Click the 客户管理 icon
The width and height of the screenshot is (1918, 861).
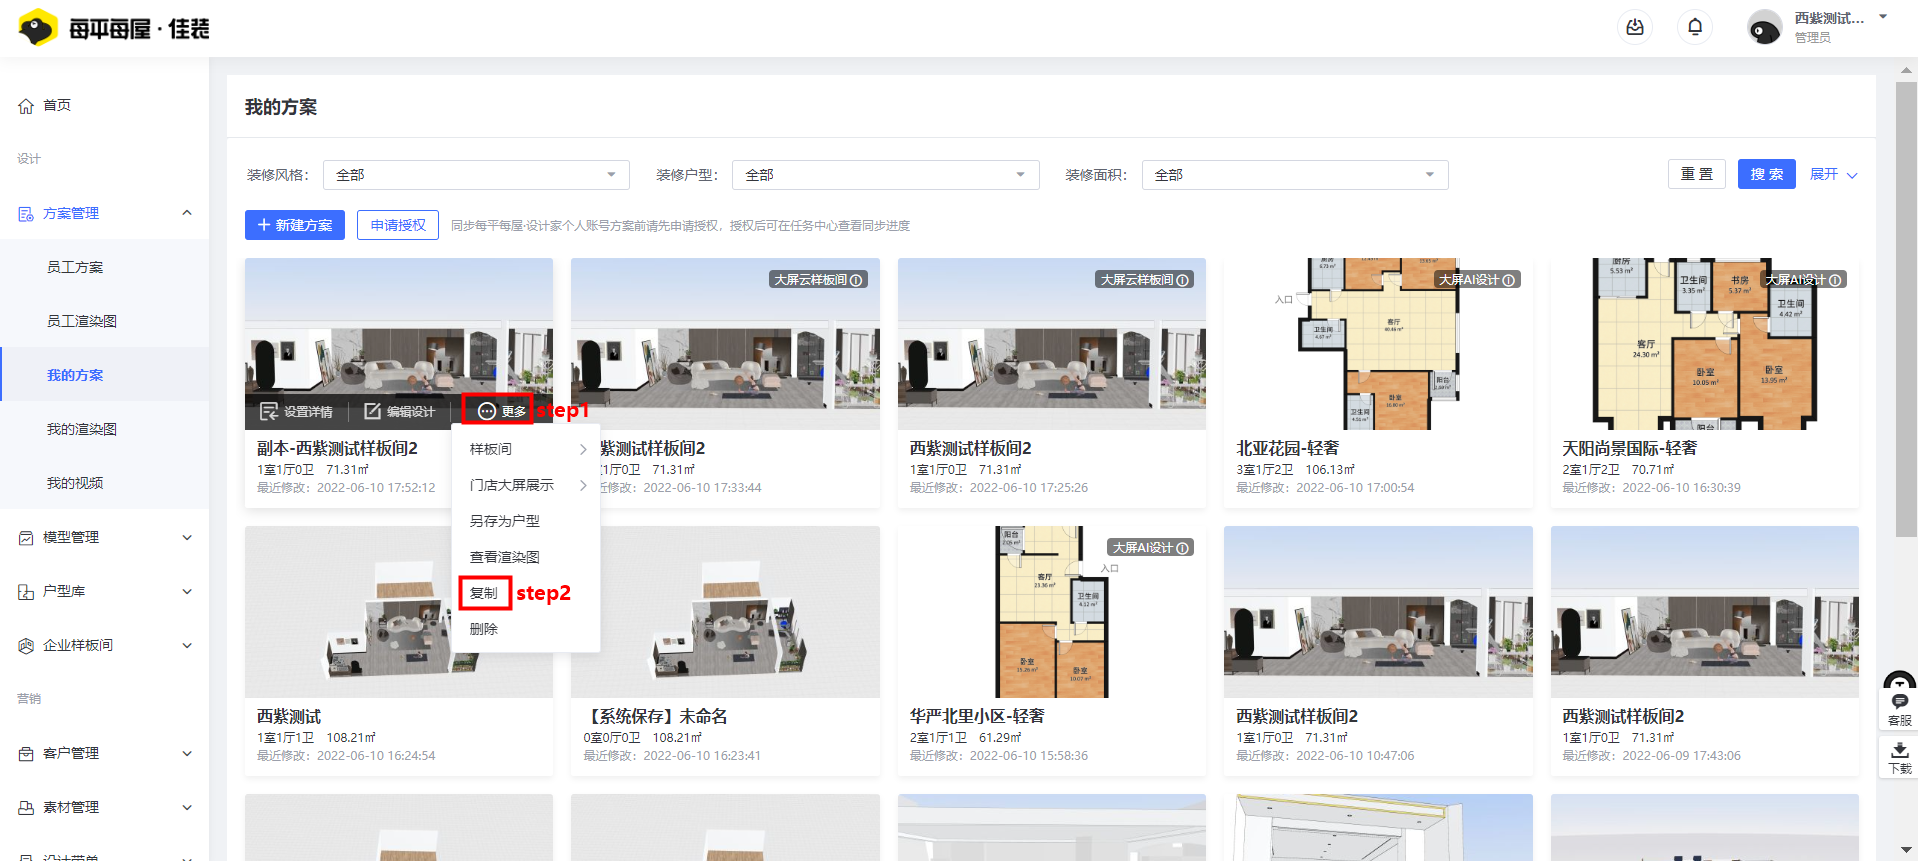click(x=26, y=753)
